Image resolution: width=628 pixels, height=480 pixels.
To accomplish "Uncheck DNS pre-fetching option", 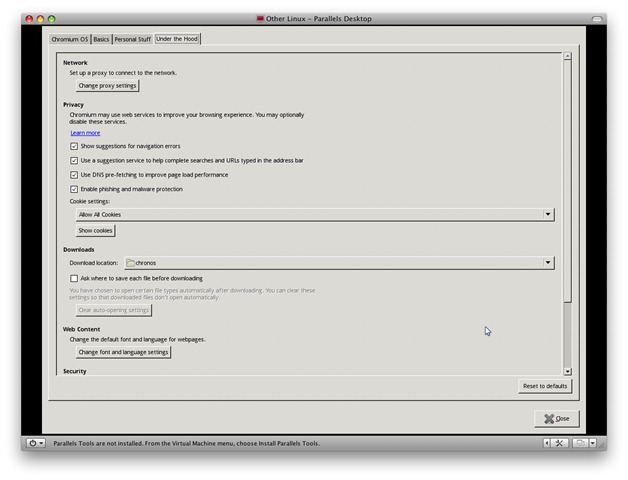I will [74, 175].
